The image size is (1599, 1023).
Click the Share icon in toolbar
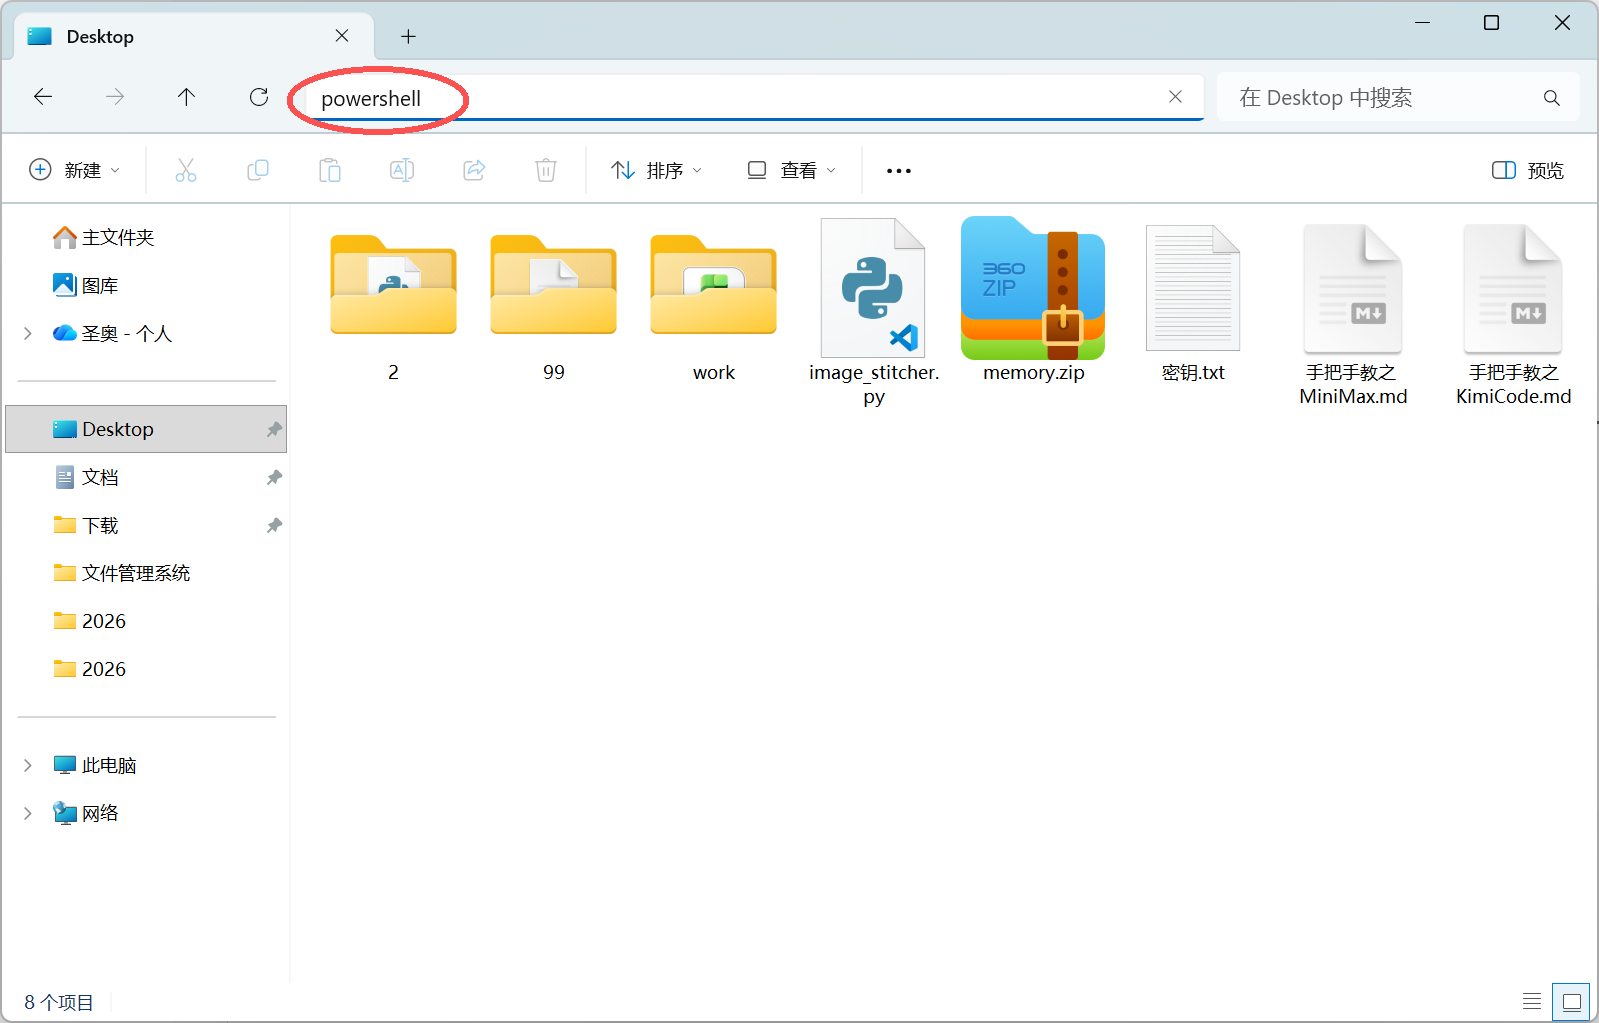coord(474,170)
